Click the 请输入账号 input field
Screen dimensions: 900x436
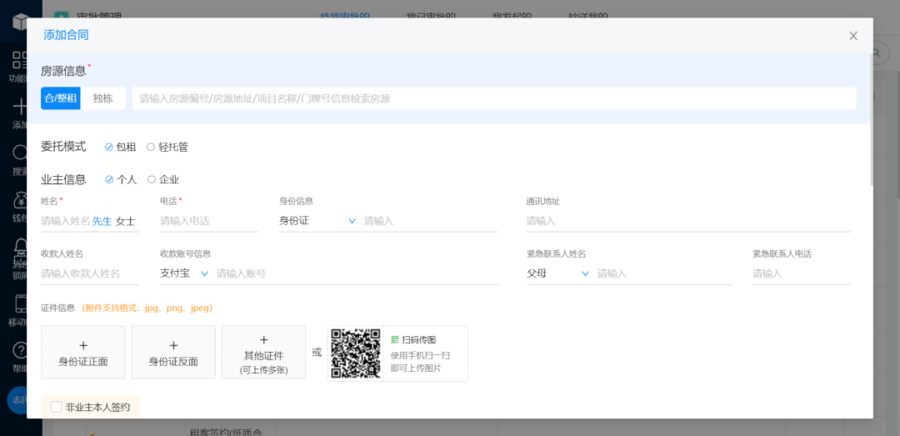(x=356, y=274)
